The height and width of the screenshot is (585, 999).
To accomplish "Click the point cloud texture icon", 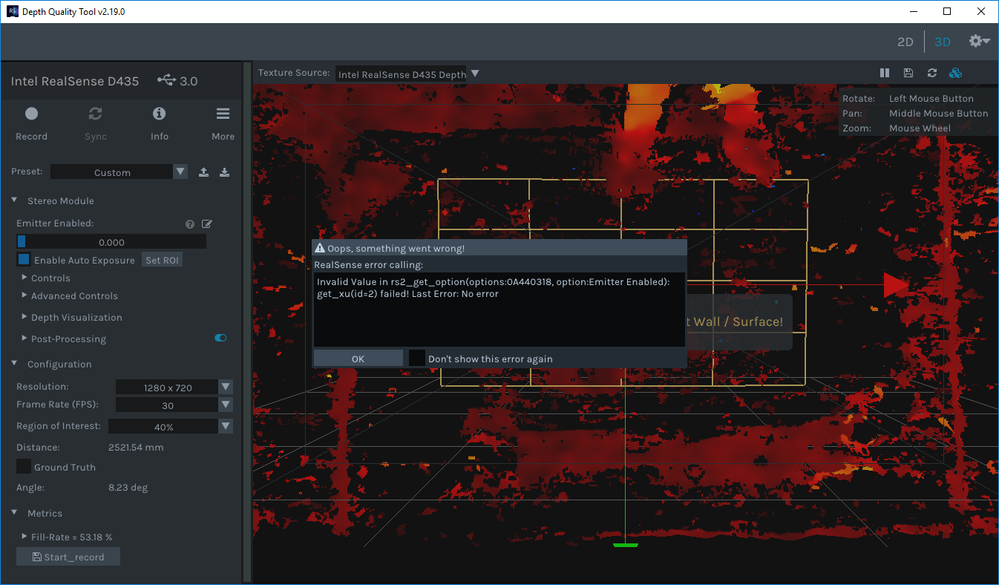I will 956,73.
